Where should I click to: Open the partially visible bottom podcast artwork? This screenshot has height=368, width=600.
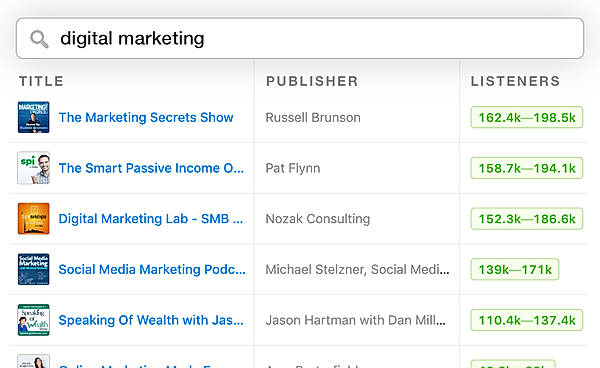click(x=34, y=361)
